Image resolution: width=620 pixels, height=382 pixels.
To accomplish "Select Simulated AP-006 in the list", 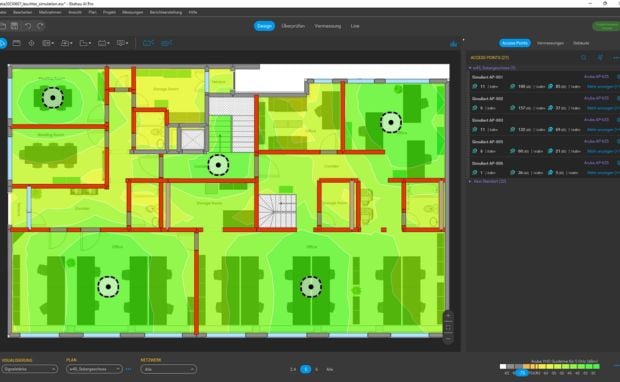I will pos(487,163).
